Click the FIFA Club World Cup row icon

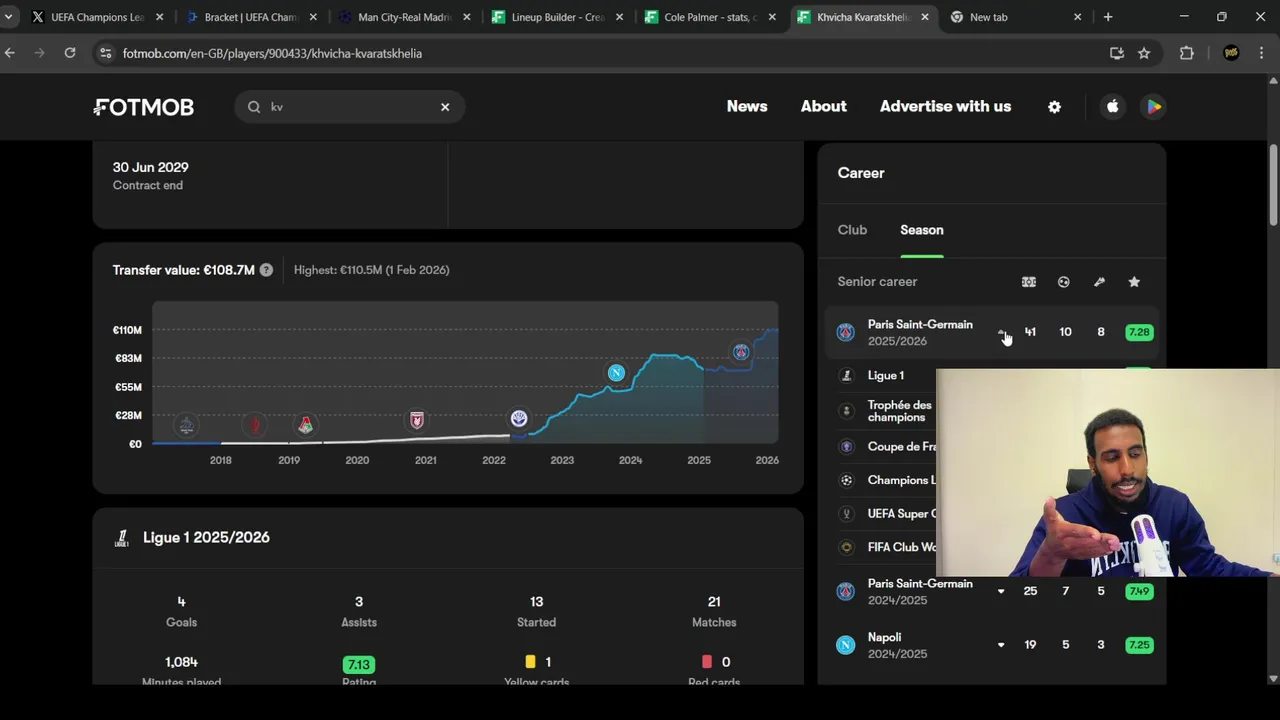(x=846, y=548)
